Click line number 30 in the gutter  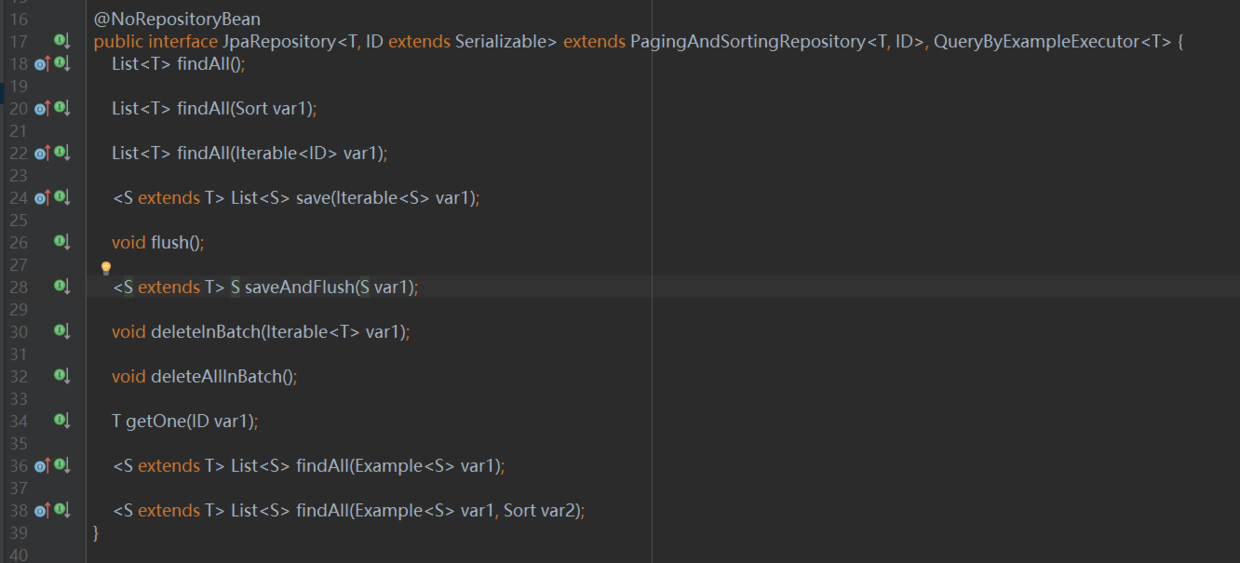[19, 332]
